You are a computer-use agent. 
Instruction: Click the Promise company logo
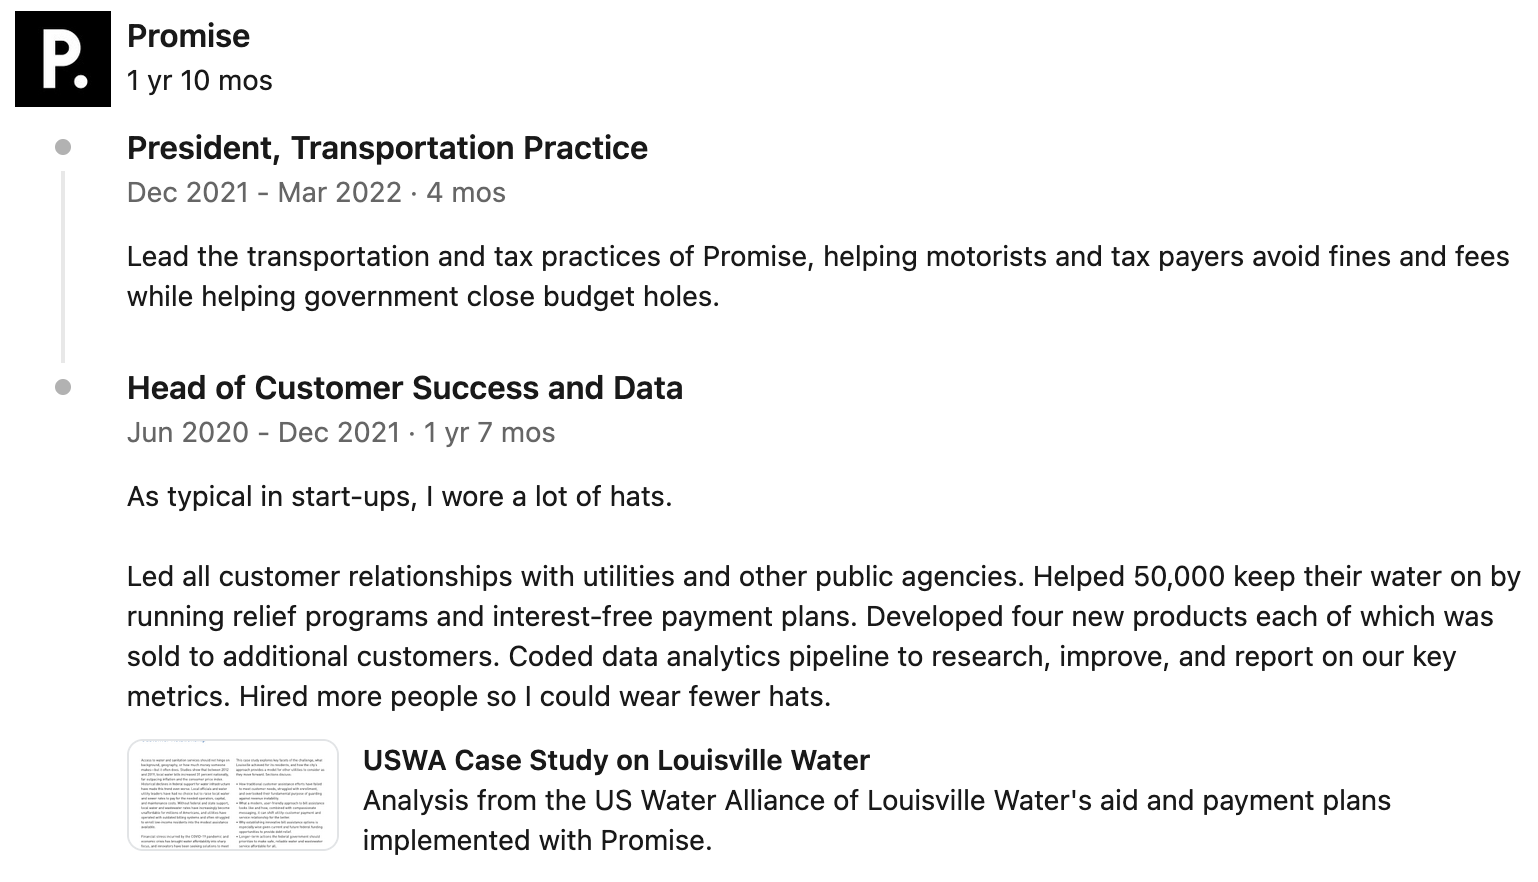[x=62, y=59]
